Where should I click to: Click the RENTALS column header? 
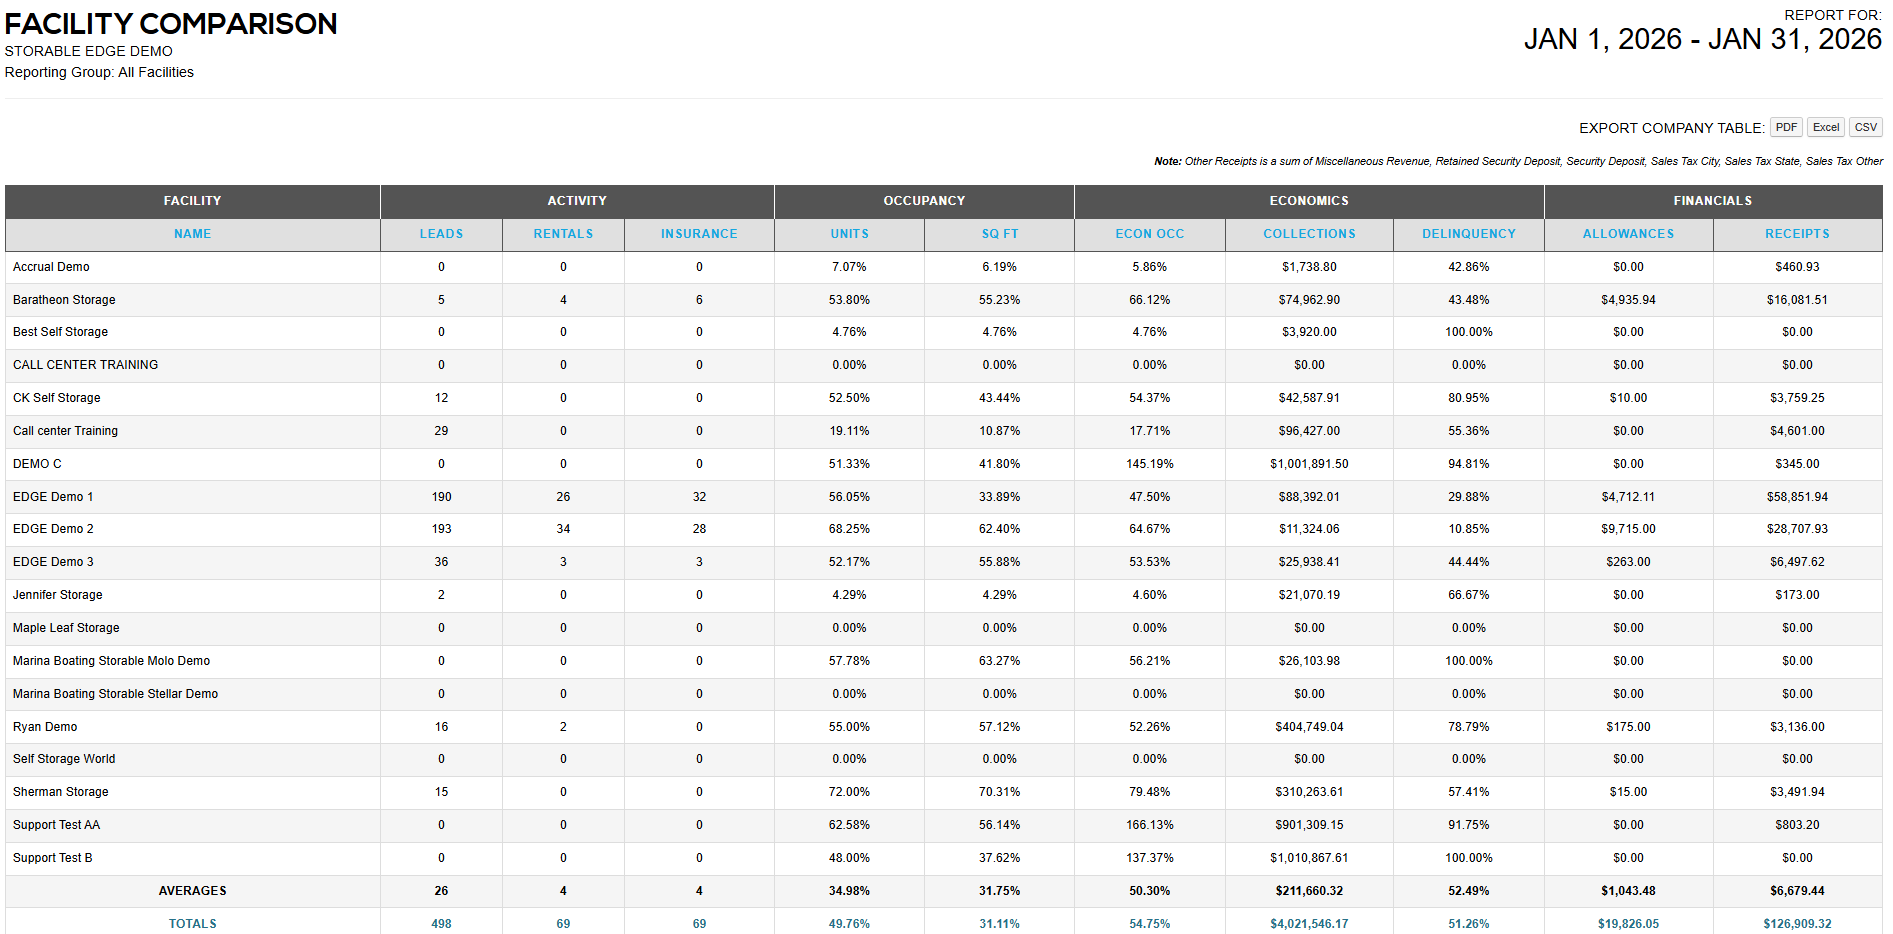click(563, 234)
